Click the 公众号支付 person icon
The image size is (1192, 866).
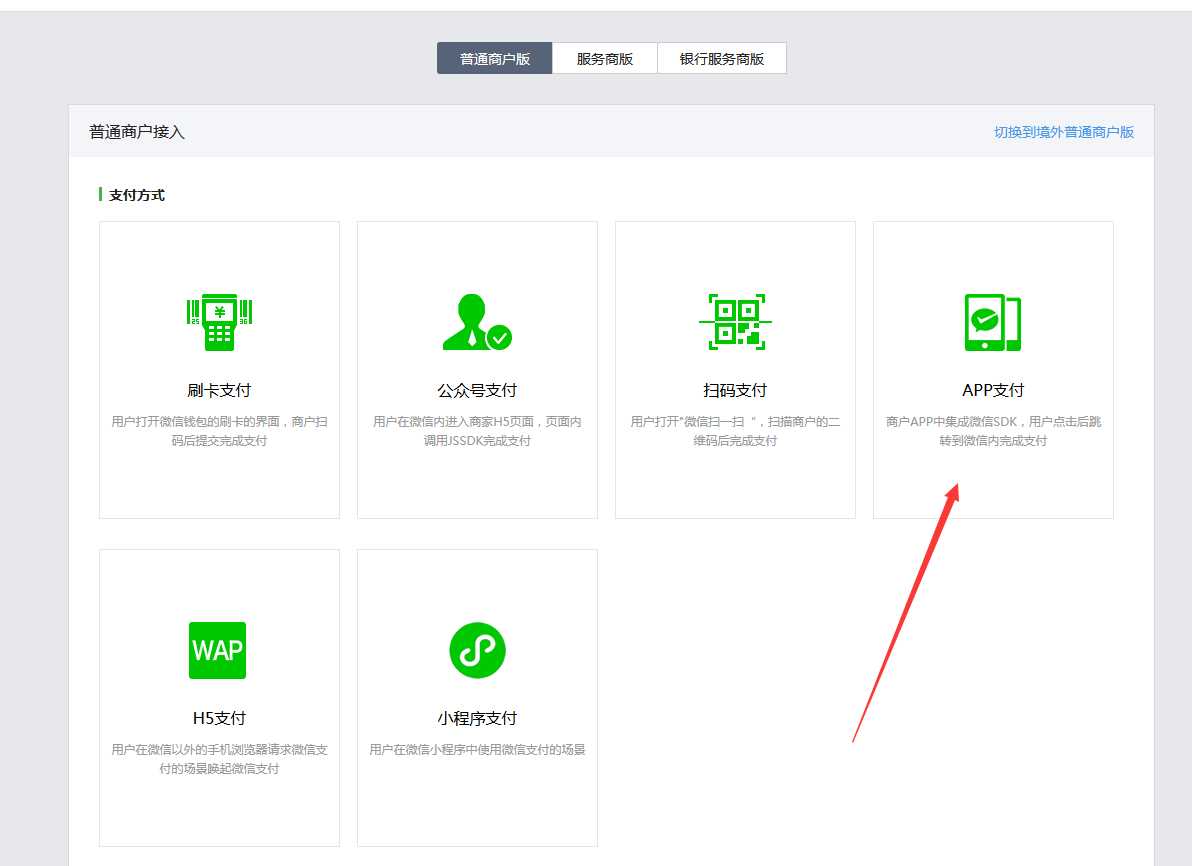(477, 322)
